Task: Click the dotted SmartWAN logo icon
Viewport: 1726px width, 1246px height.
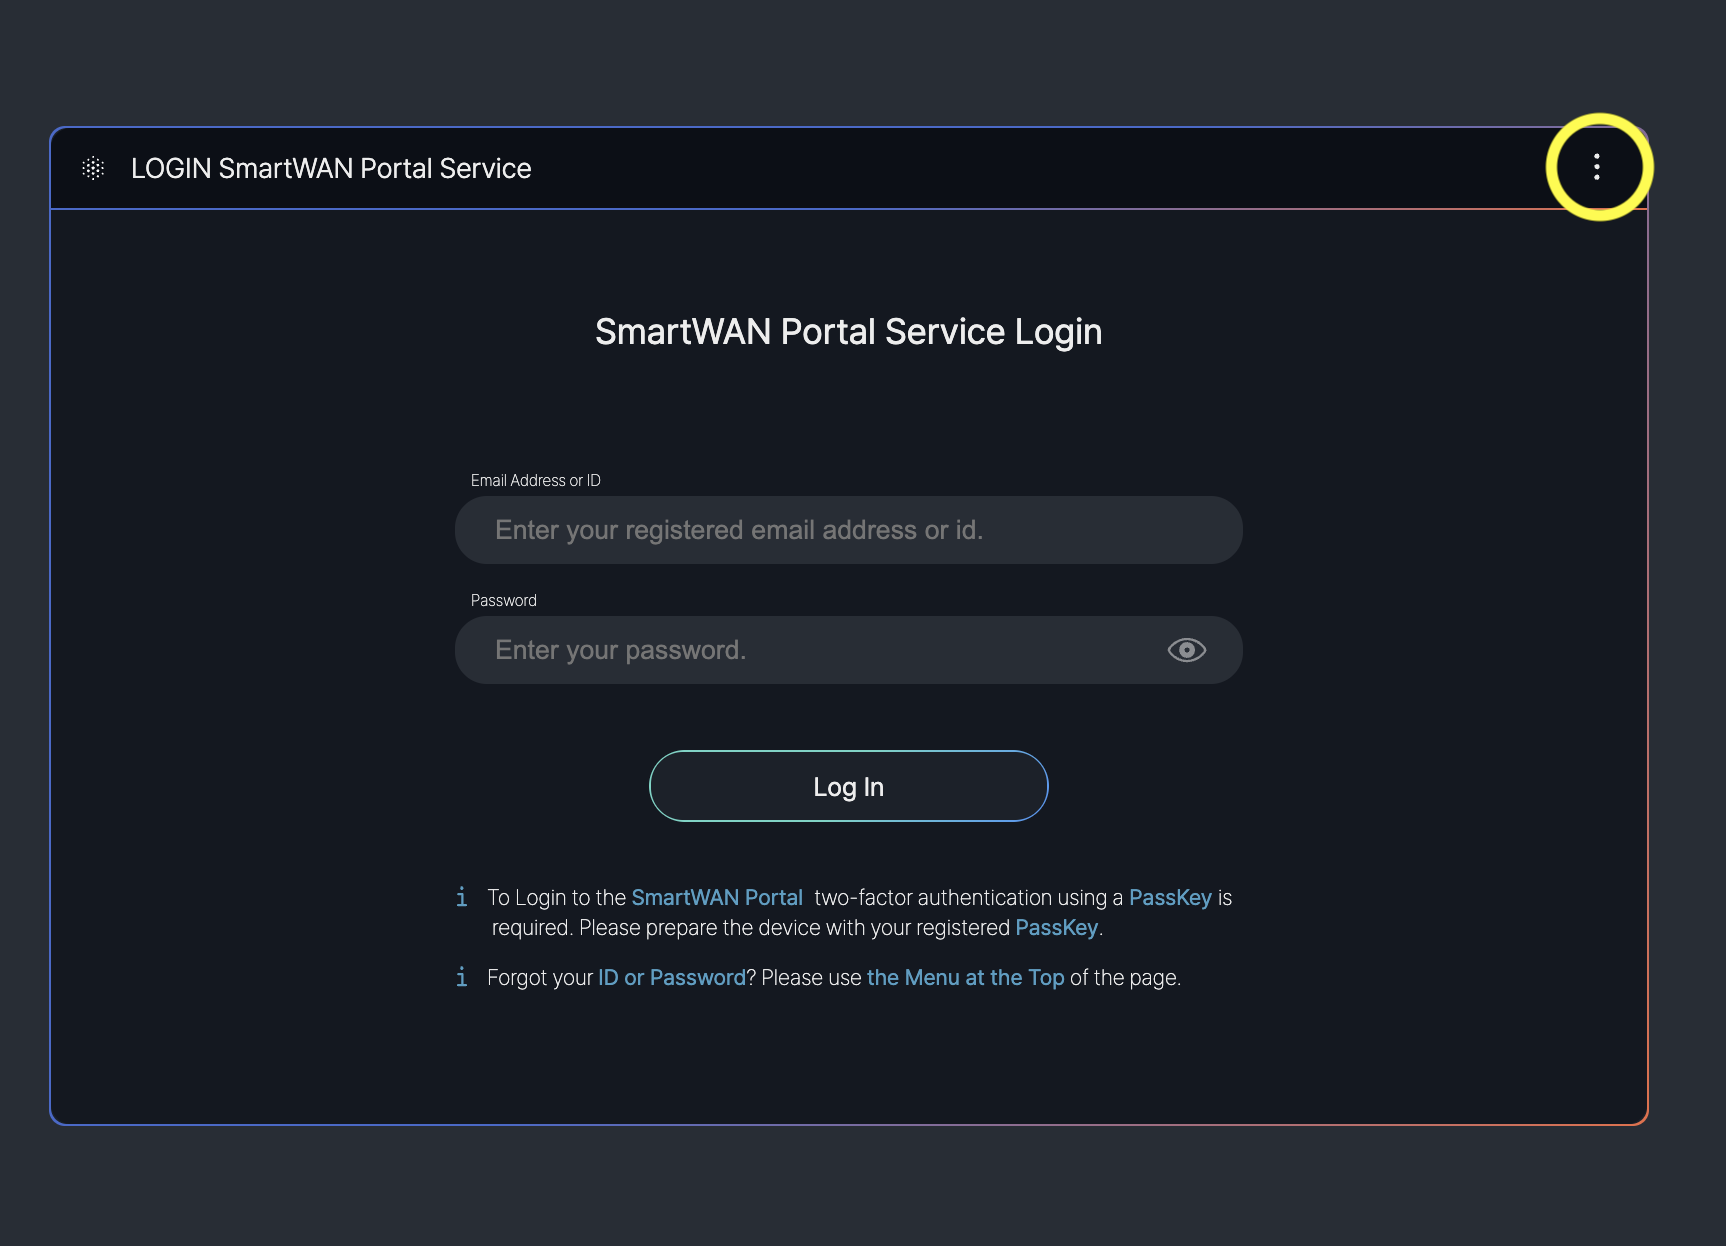Action: [x=93, y=168]
